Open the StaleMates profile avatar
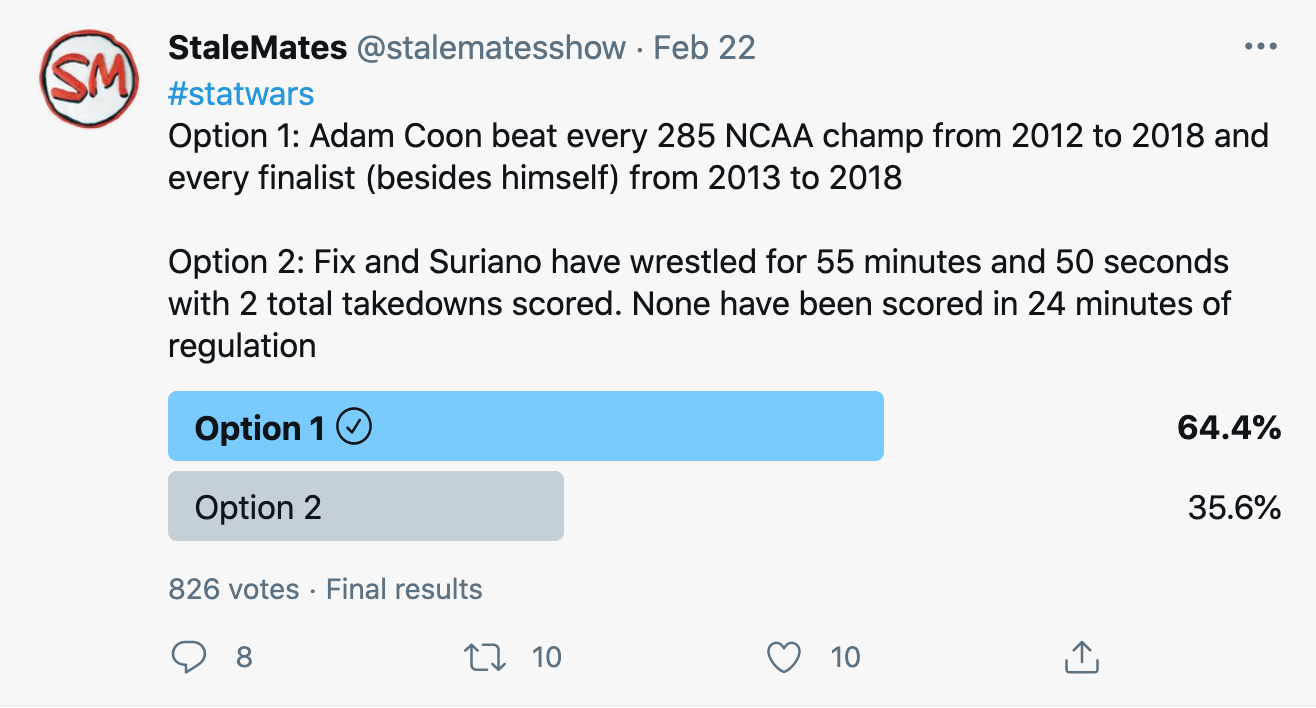 pos(87,77)
